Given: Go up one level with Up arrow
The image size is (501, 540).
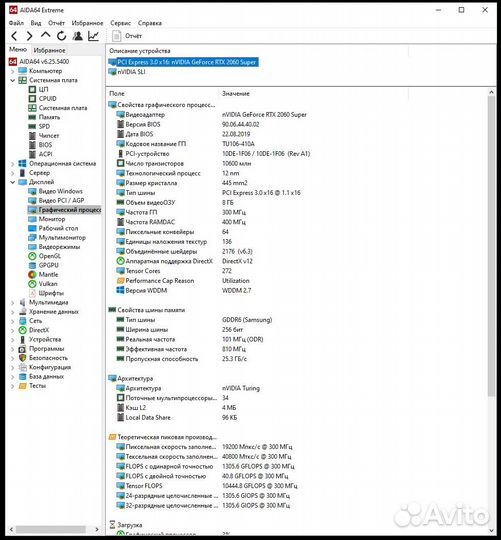Looking at the screenshot, I should (x=45, y=35).
